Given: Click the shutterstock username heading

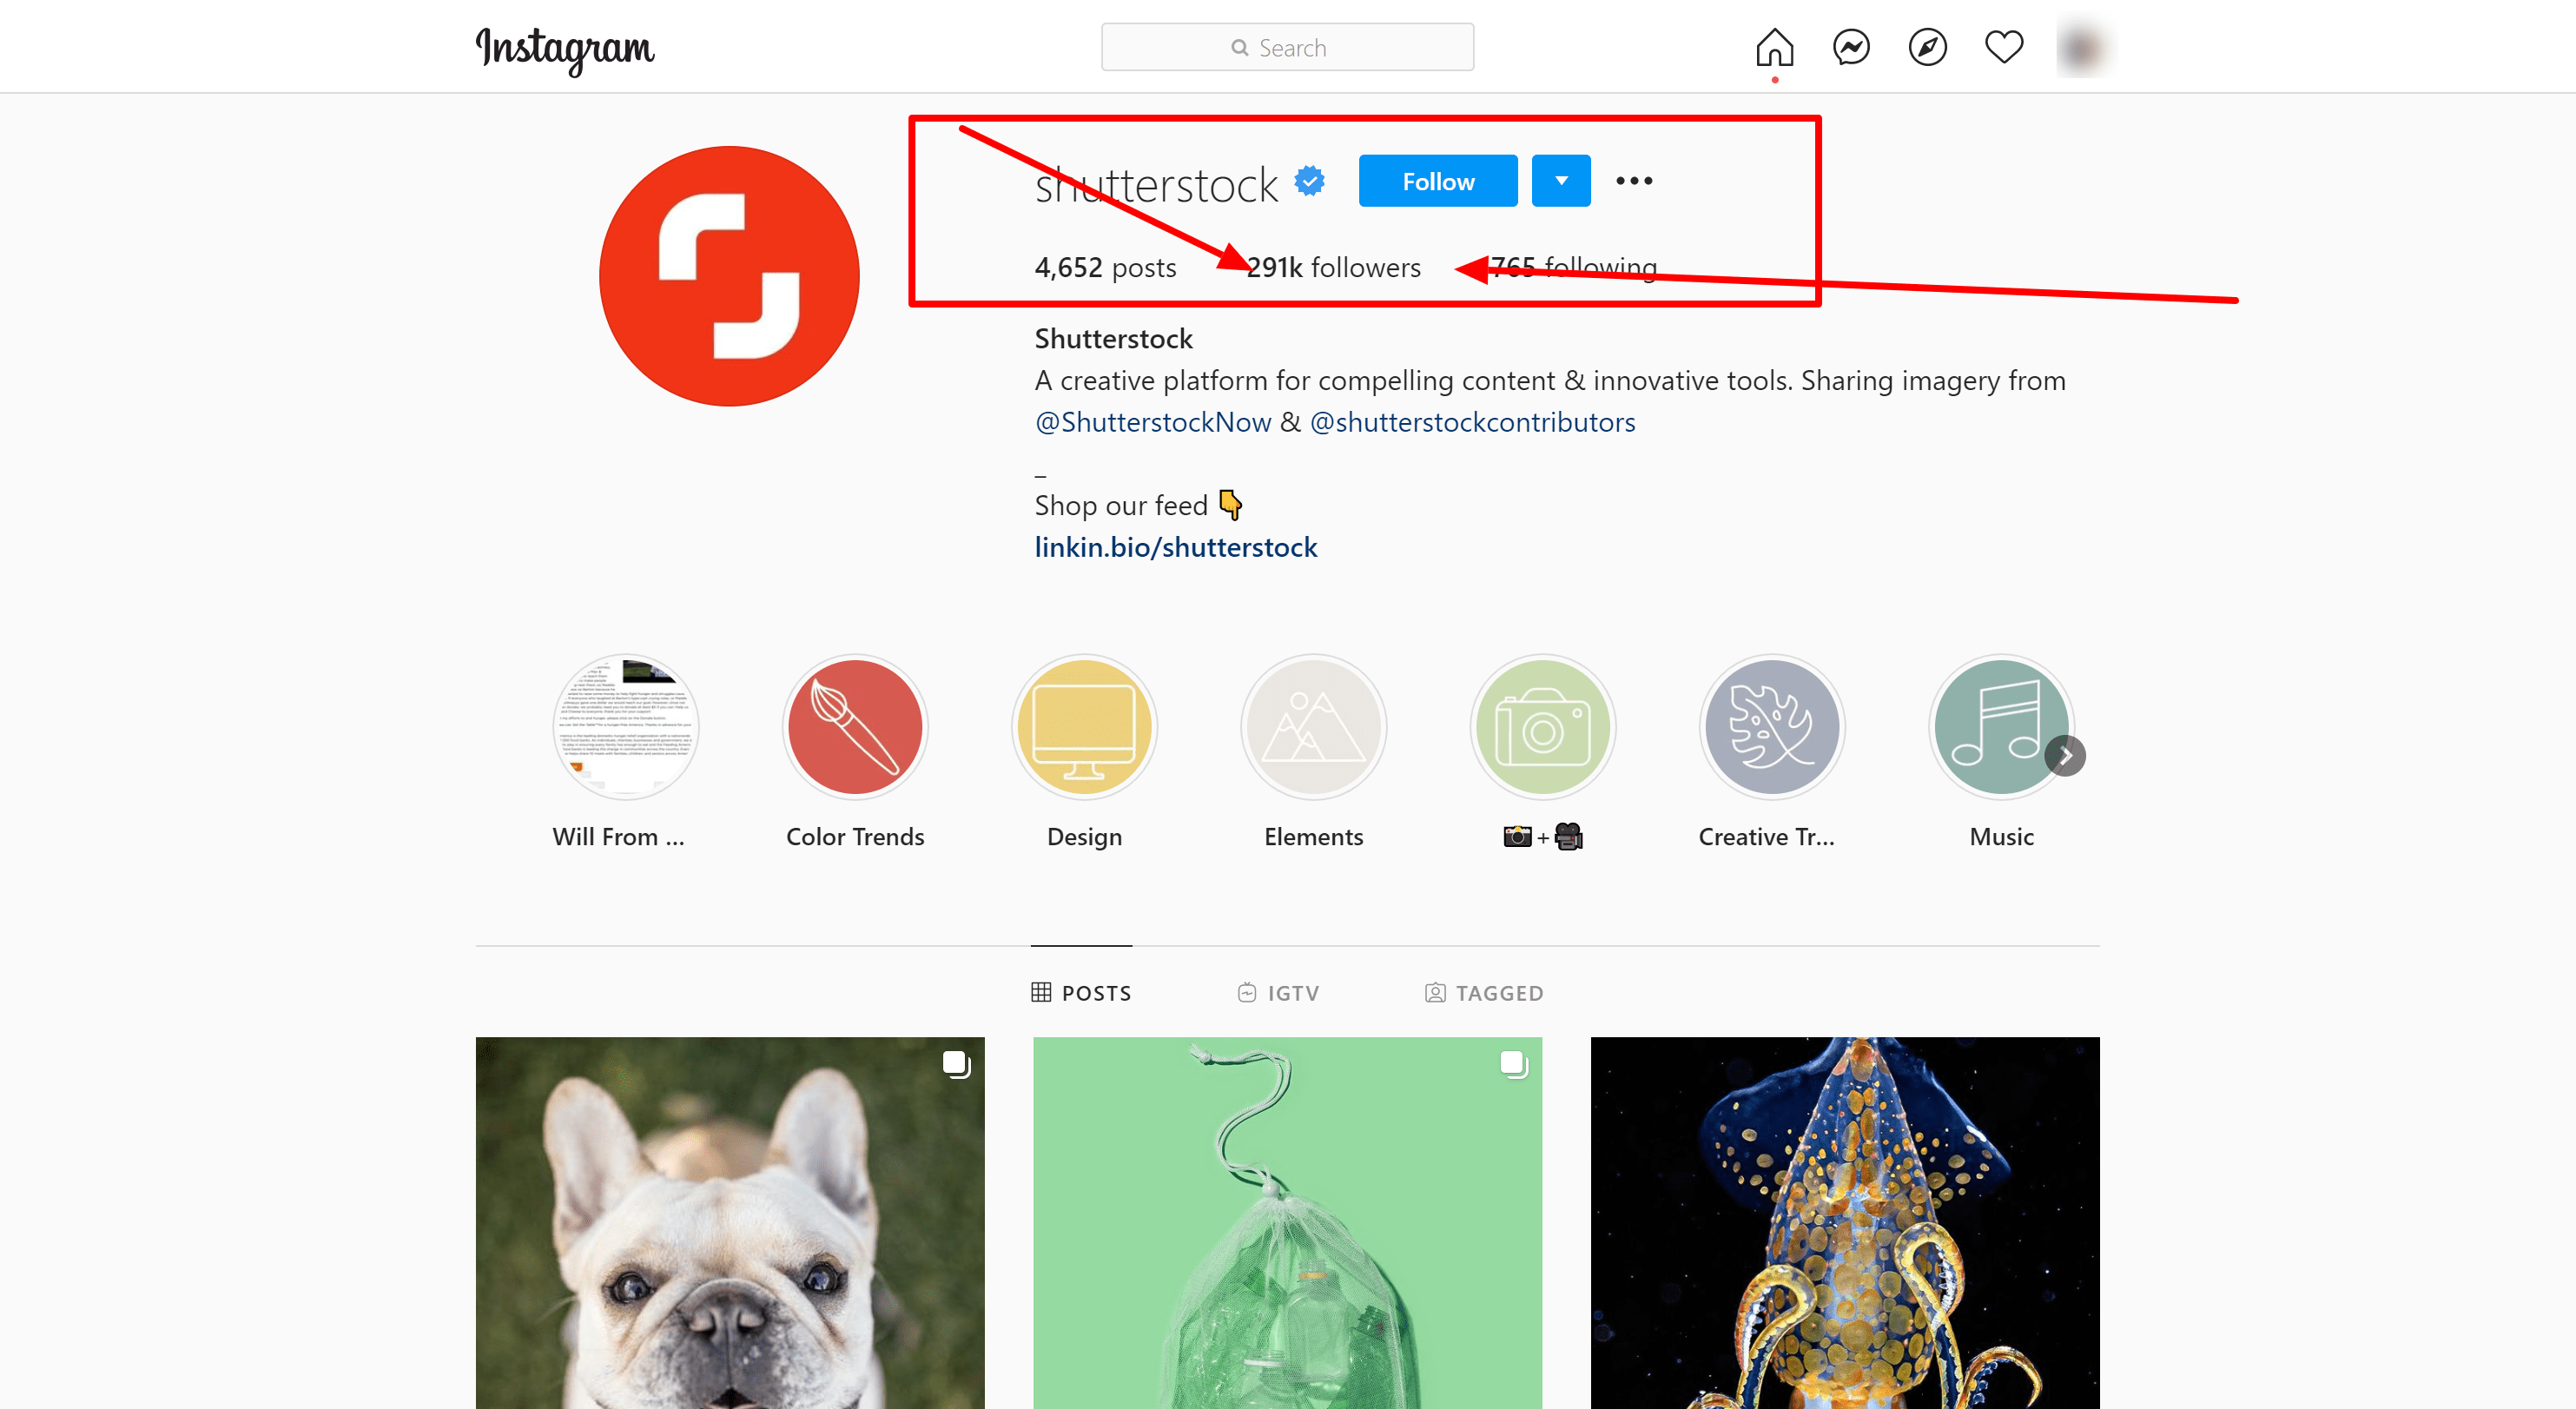Looking at the screenshot, I should click(1155, 185).
